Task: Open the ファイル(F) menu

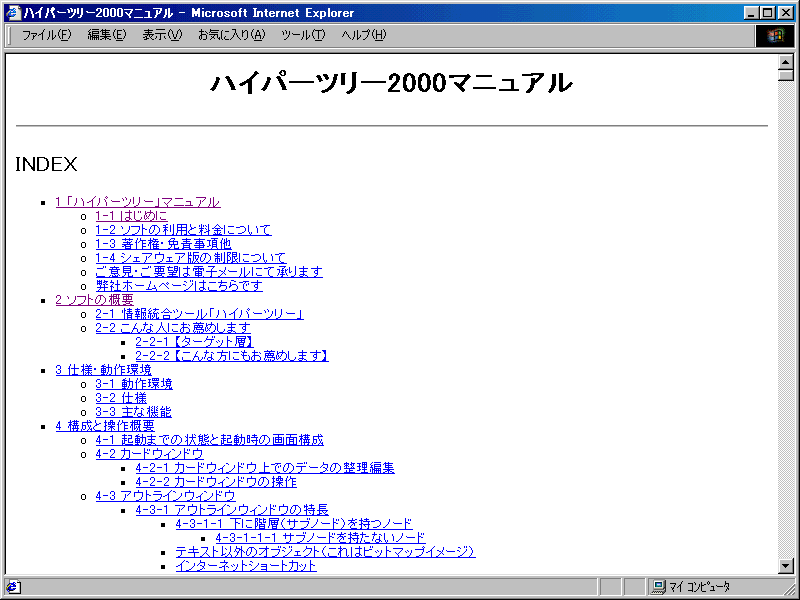Action: (x=46, y=35)
